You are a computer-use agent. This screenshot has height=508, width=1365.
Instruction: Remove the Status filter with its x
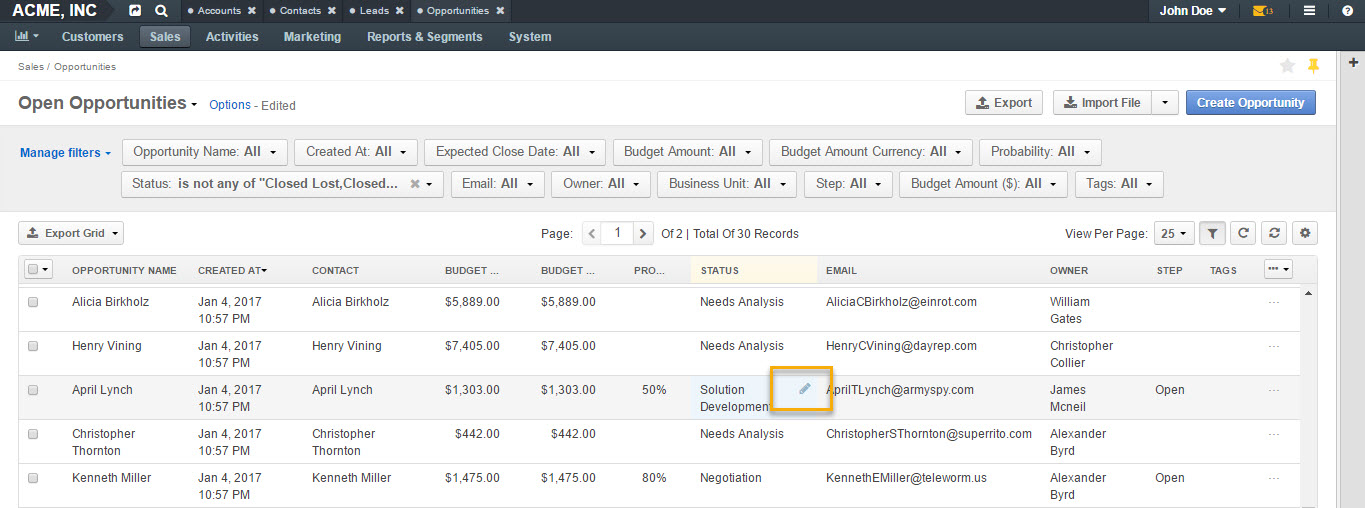[414, 184]
